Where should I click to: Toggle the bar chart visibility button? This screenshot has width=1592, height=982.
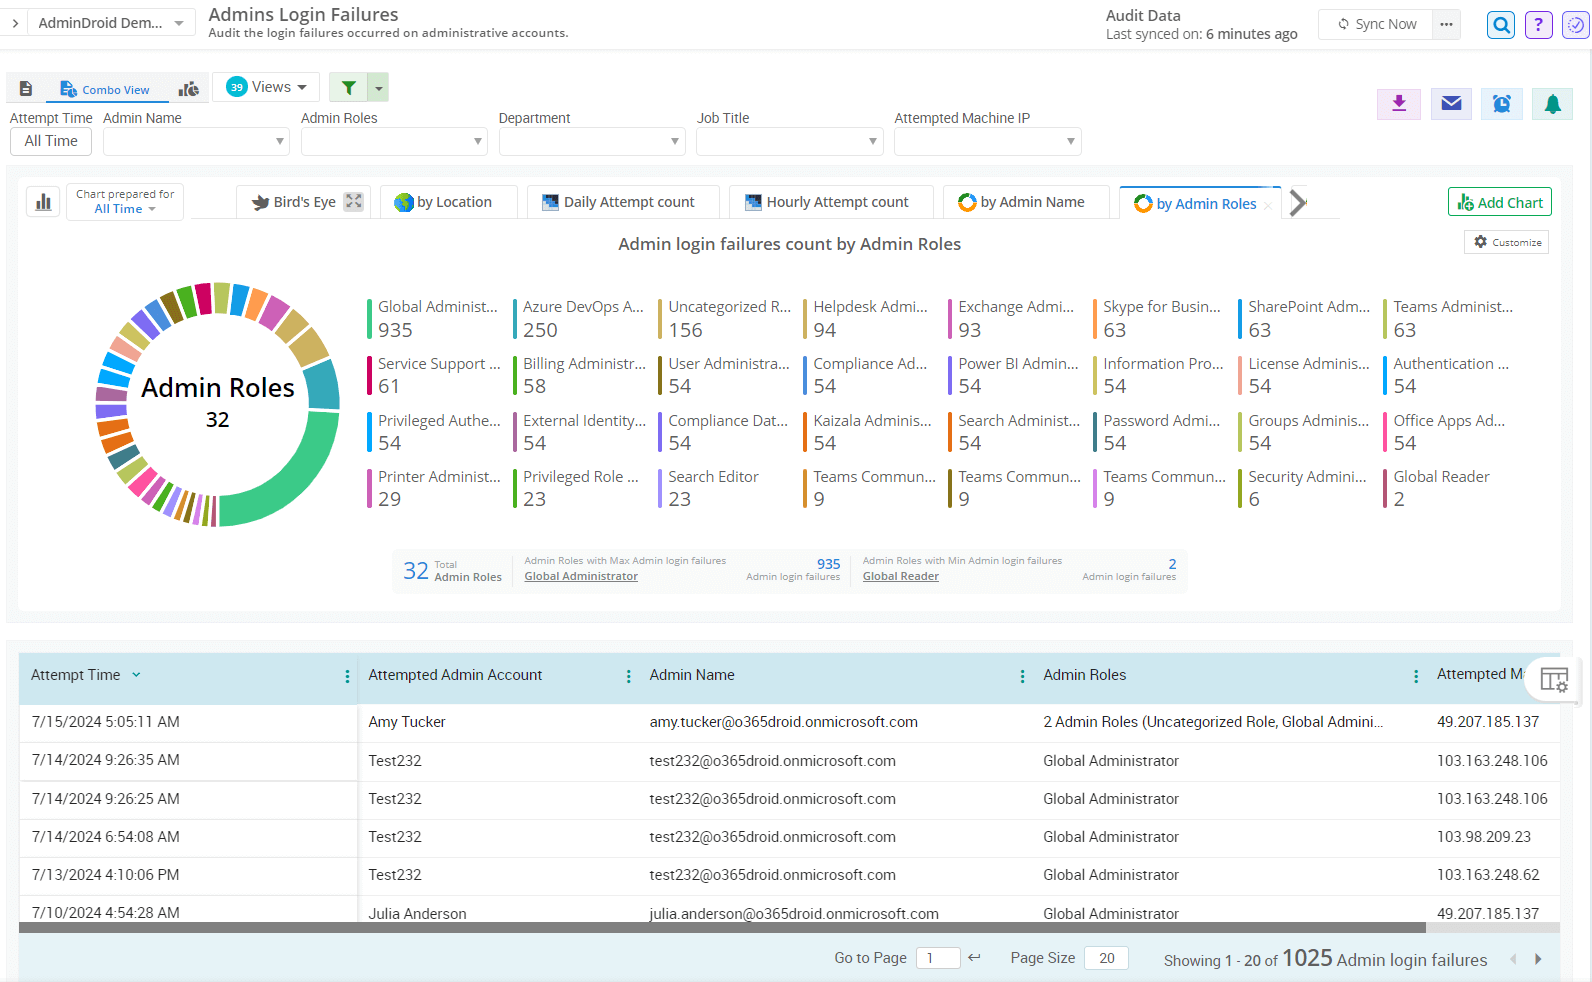[43, 202]
